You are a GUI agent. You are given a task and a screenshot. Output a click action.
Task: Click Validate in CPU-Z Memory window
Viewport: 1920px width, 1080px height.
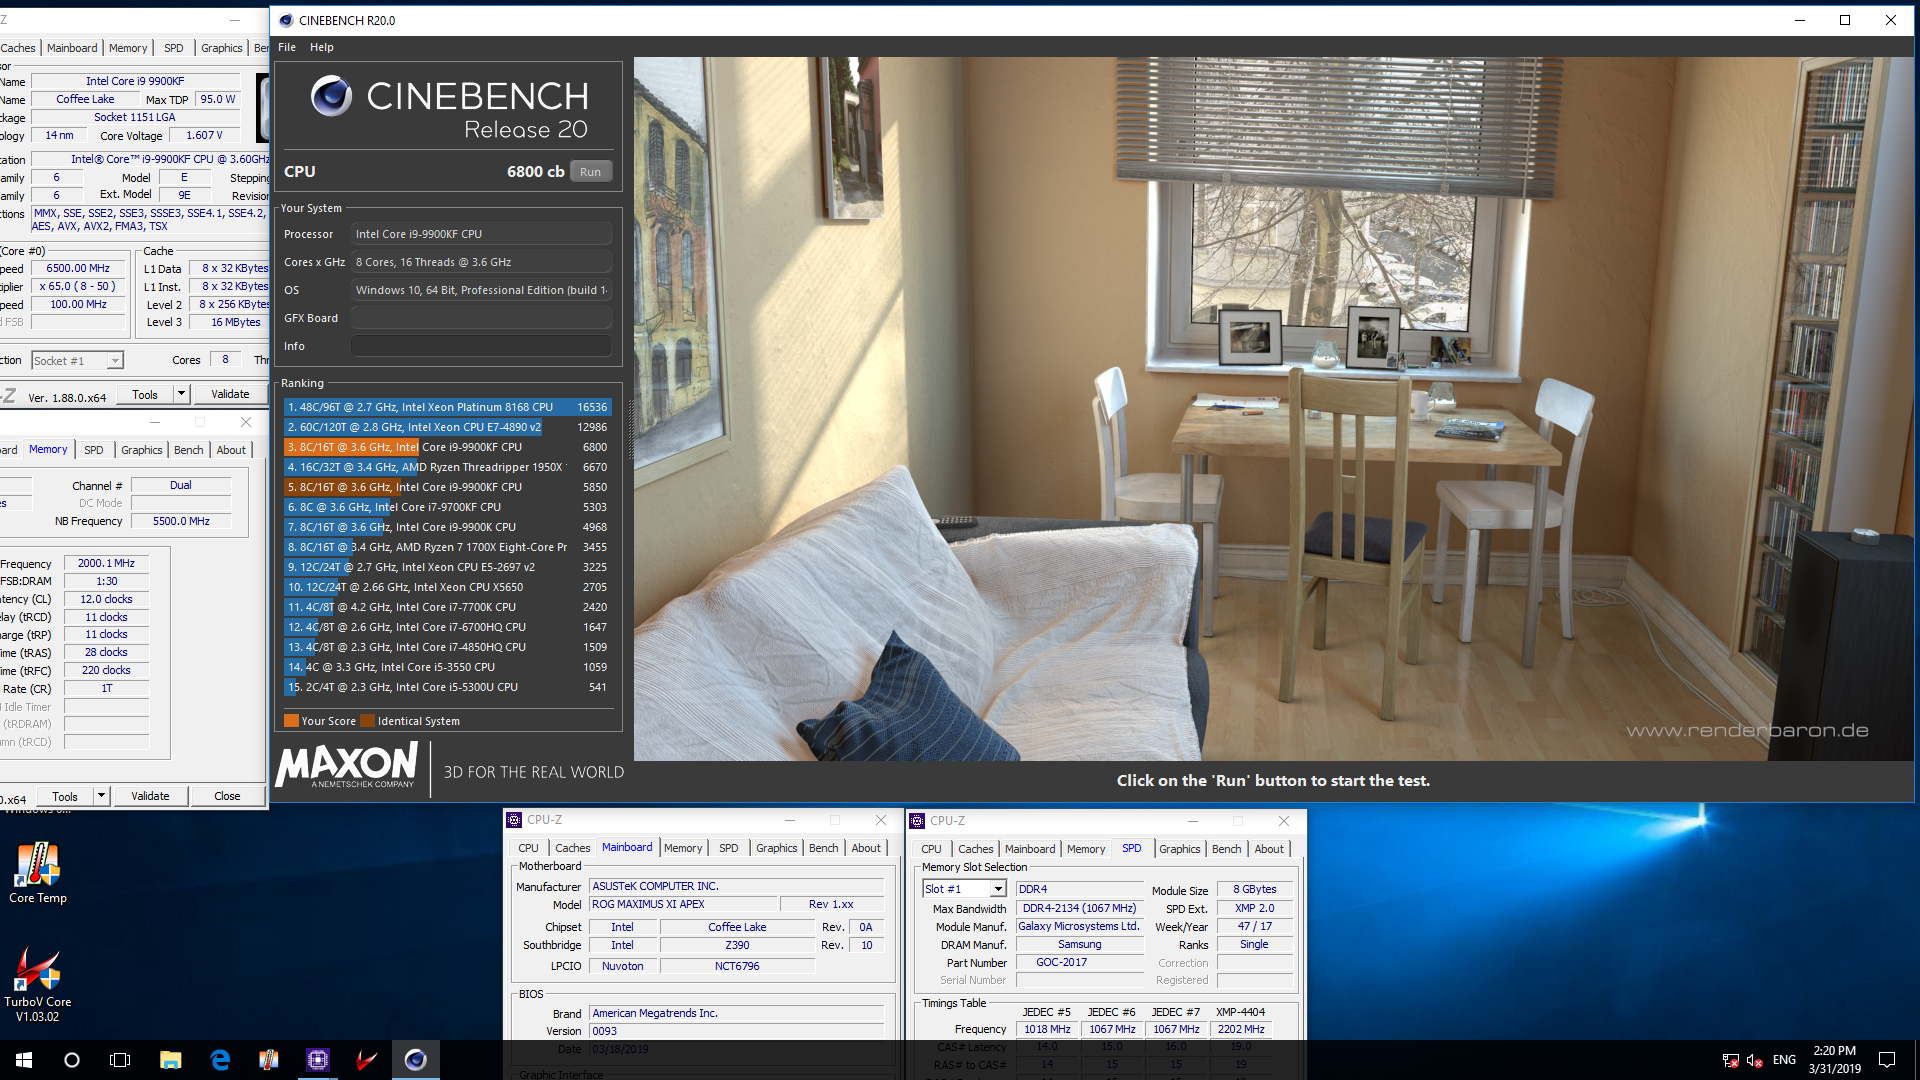[150, 796]
